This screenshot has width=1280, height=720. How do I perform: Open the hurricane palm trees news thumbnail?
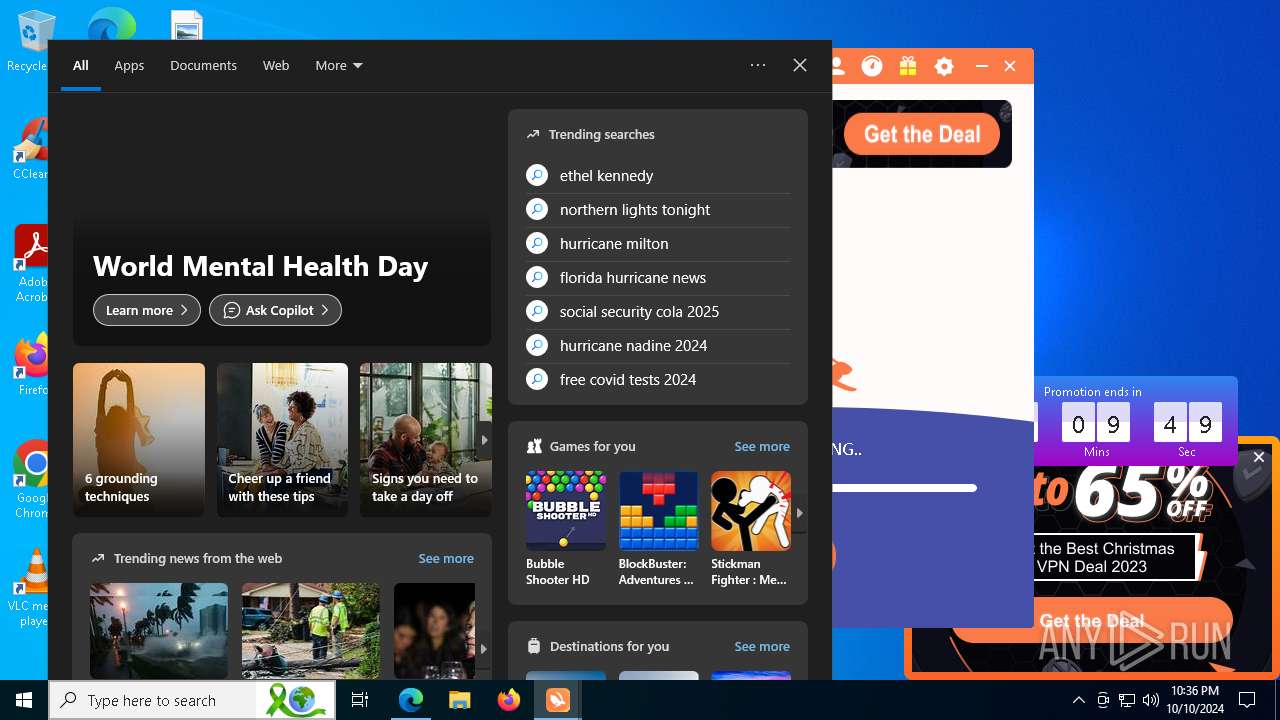pyautogui.click(x=159, y=631)
